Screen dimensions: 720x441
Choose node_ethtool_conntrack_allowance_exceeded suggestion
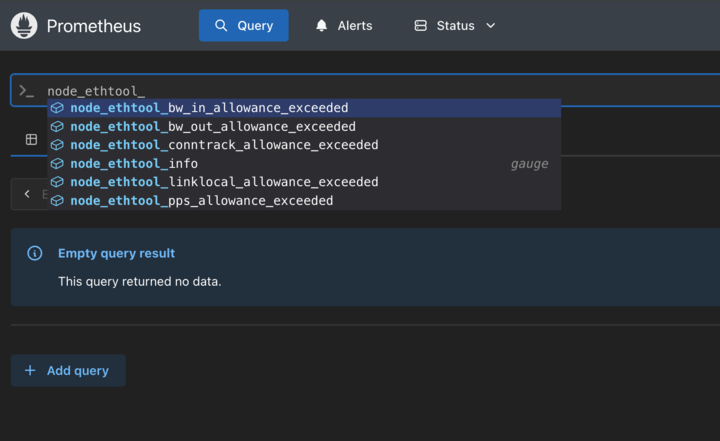304,145
